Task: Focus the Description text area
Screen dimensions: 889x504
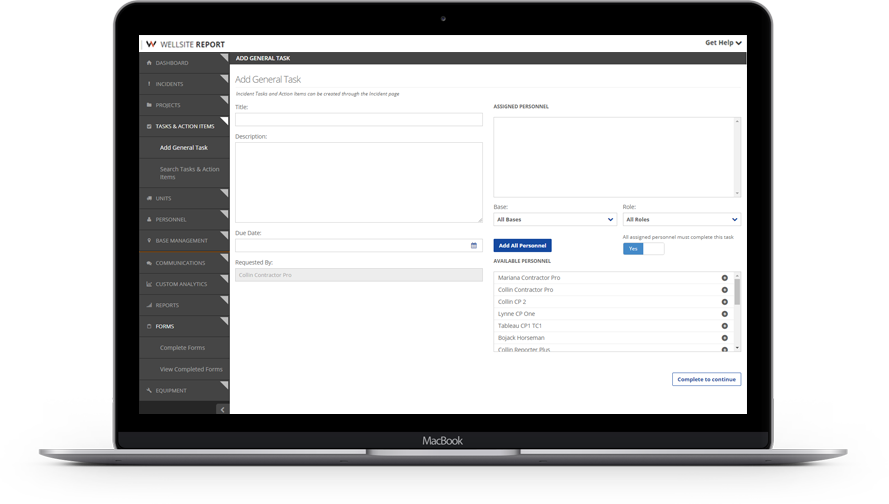Action: click(359, 183)
